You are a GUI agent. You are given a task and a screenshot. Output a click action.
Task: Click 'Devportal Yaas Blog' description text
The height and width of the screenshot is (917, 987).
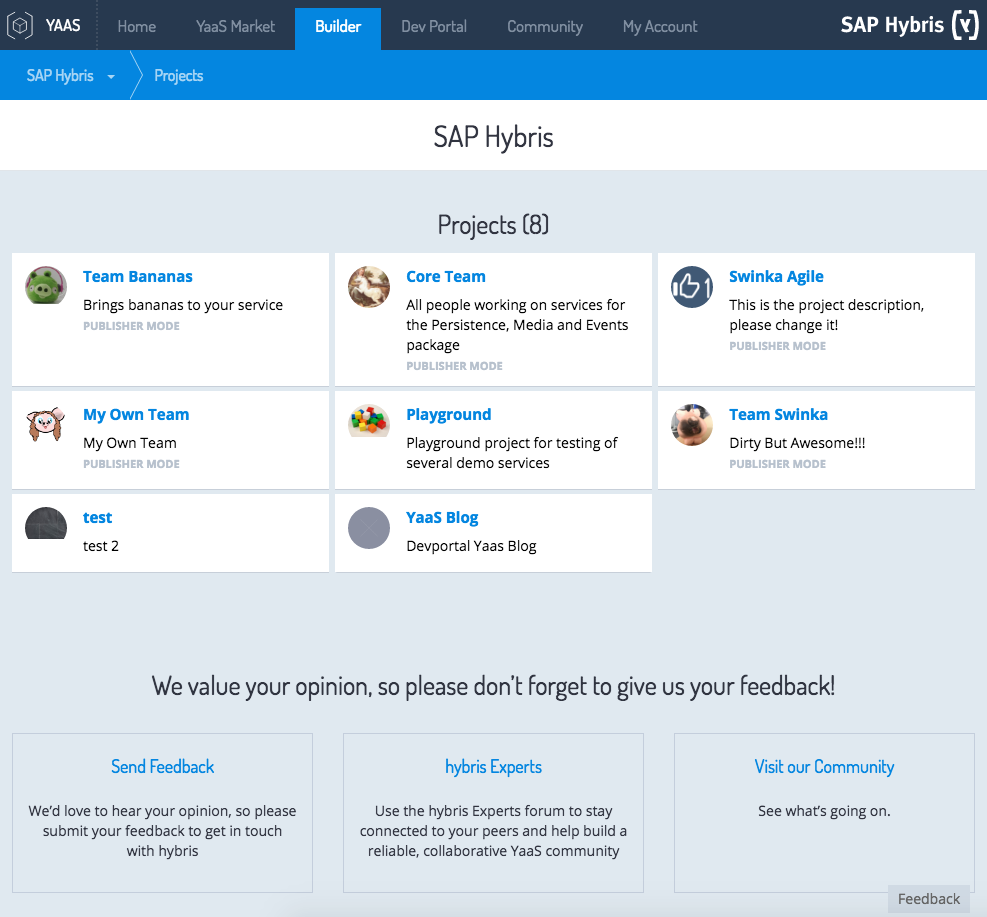pyautogui.click(x=471, y=546)
